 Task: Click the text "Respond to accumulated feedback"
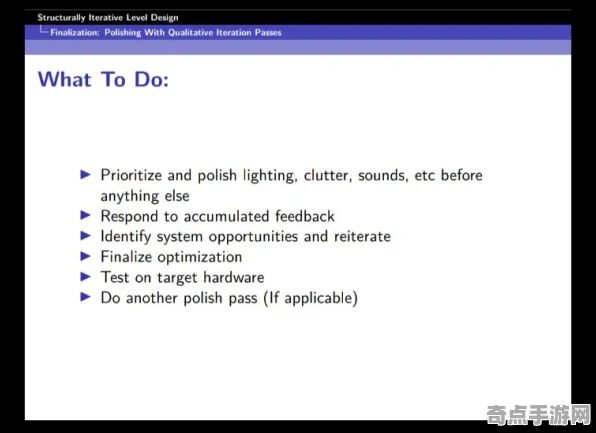pyautogui.click(x=217, y=216)
